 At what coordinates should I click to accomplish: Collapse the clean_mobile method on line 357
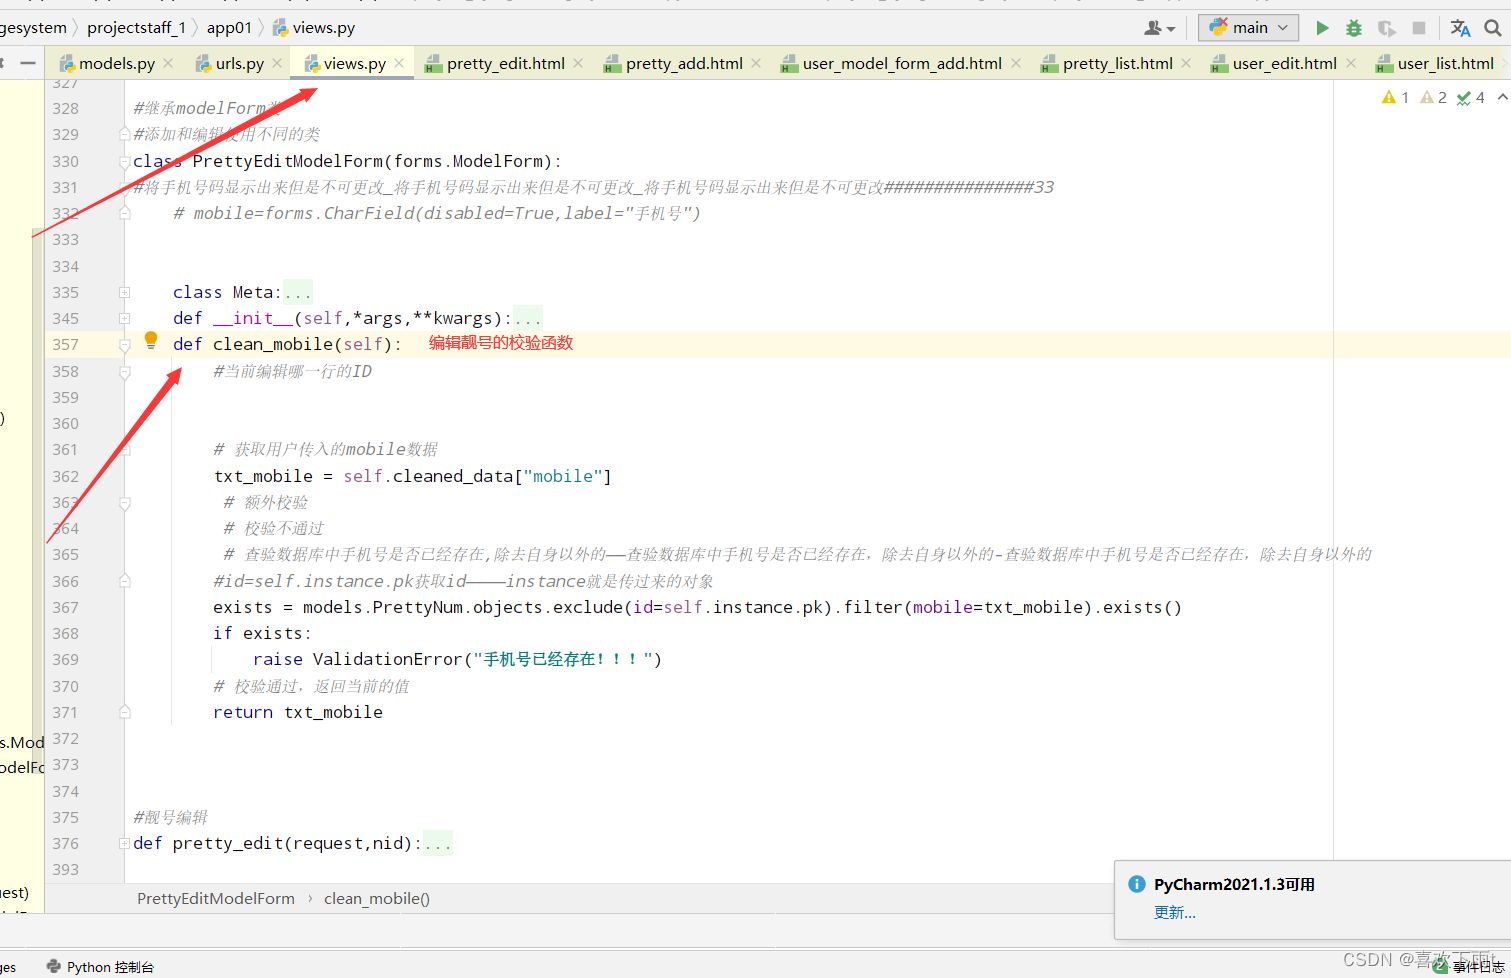click(x=125, y=345)
